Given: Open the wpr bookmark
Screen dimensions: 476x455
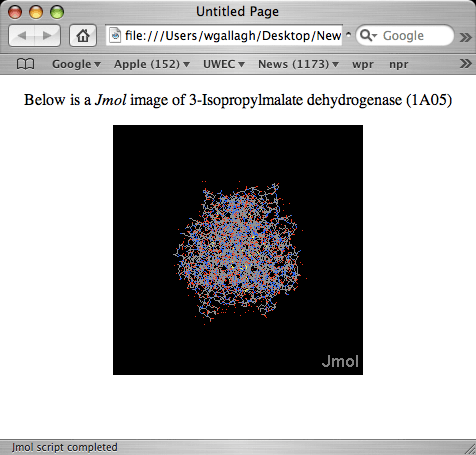Looking at the screenshot, I should (x=363, y=64).
